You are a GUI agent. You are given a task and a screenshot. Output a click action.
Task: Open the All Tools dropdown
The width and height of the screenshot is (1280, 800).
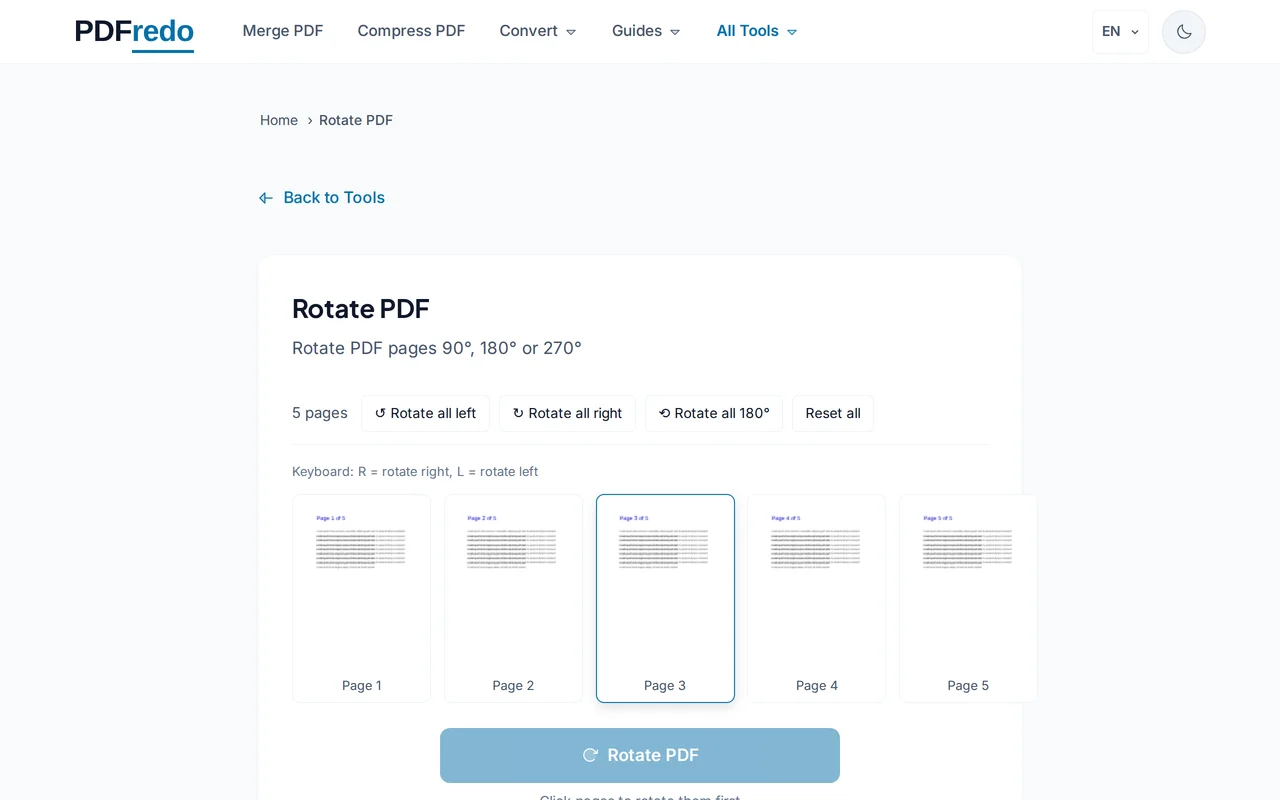(x=756, y=31)
